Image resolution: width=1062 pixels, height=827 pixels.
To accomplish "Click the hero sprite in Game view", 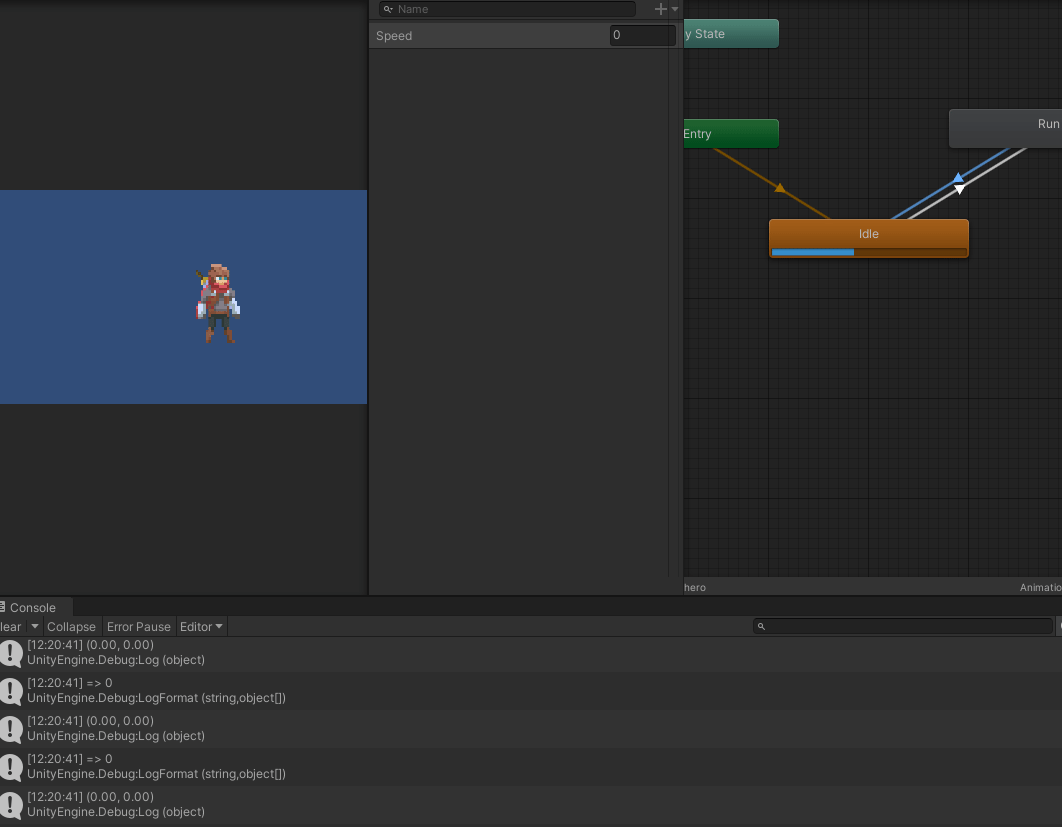I will tap(218, 303).
